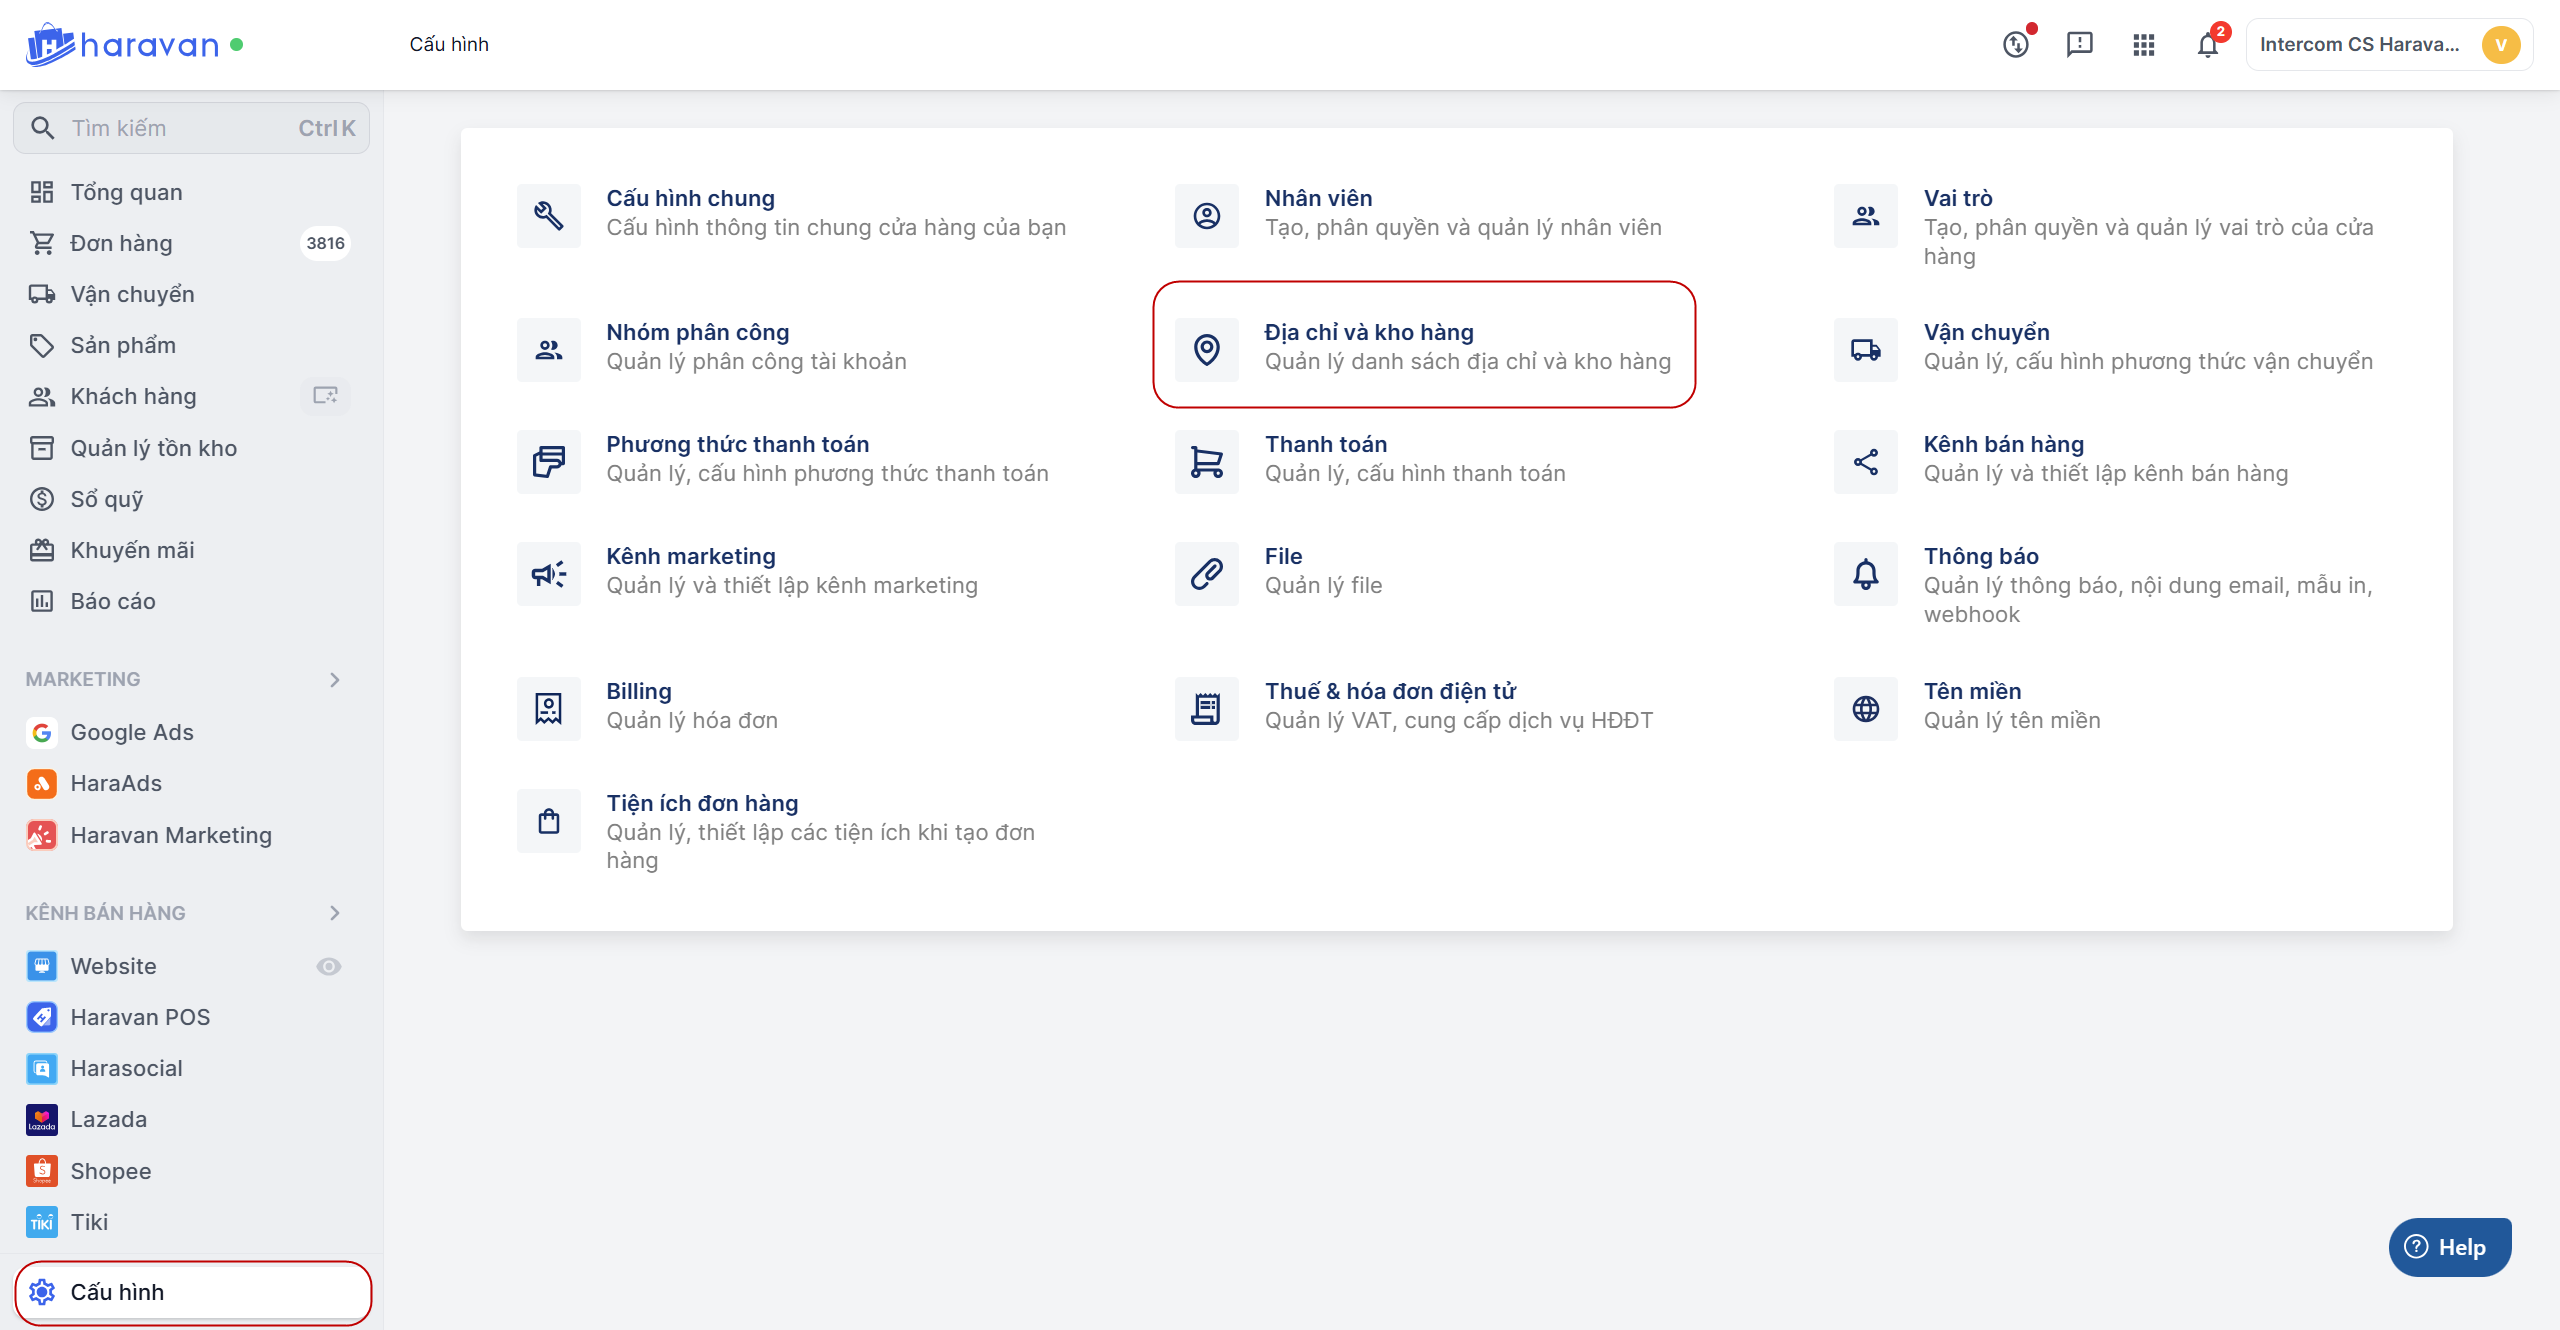Open the Intercom CS Haravan account menu
The image size is (2560, 1330).
(x=2388, y=45)
